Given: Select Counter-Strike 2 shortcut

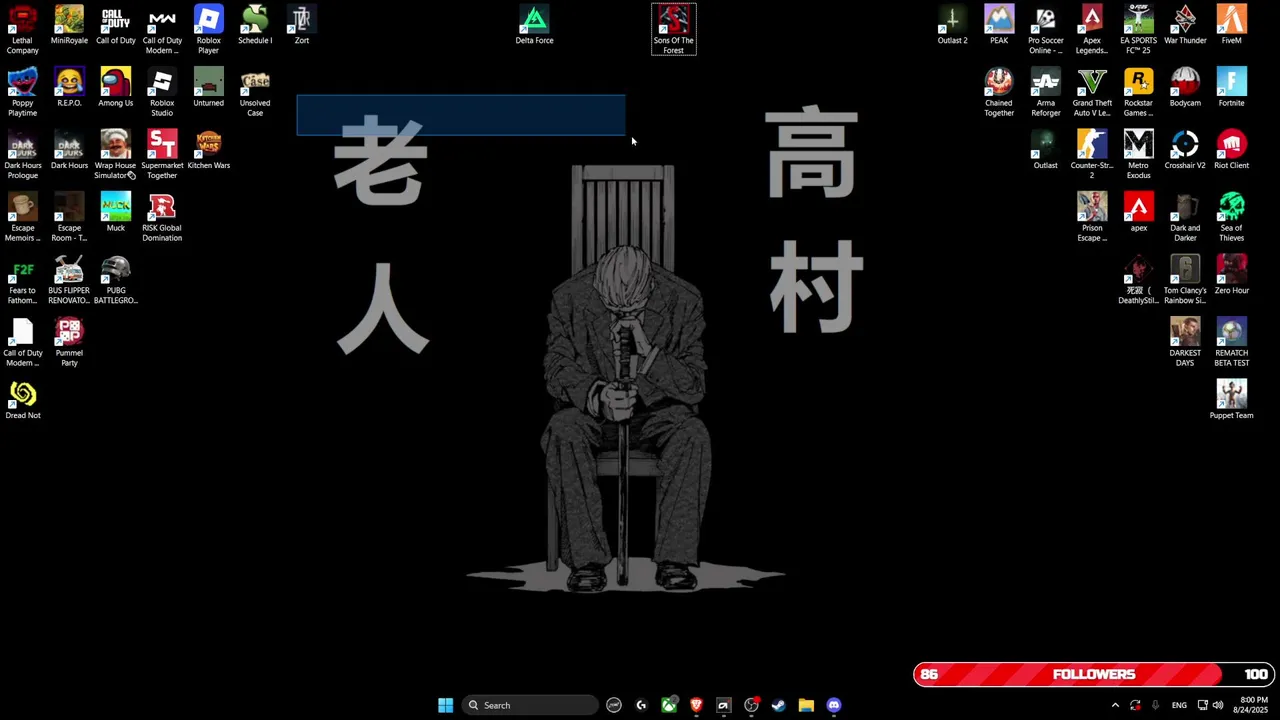Looking at the screenshot, I should (1092, 155).
